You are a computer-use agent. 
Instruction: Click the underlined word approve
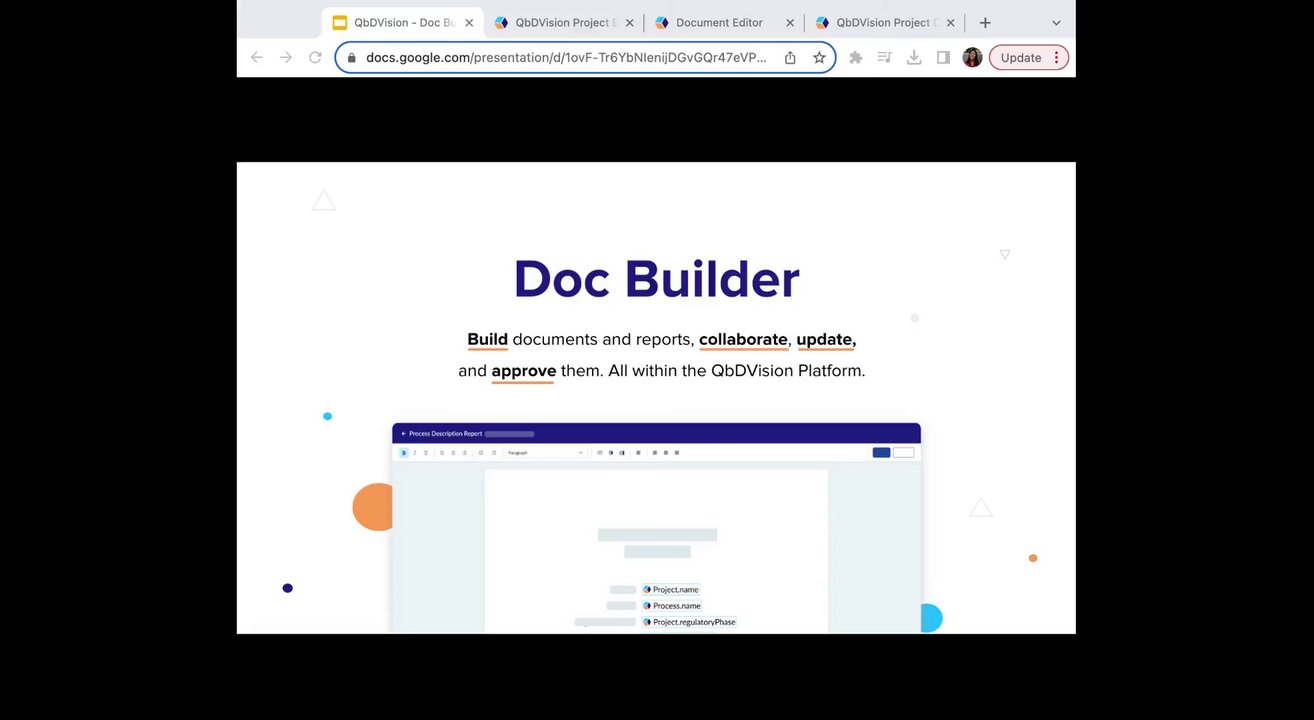523,371
